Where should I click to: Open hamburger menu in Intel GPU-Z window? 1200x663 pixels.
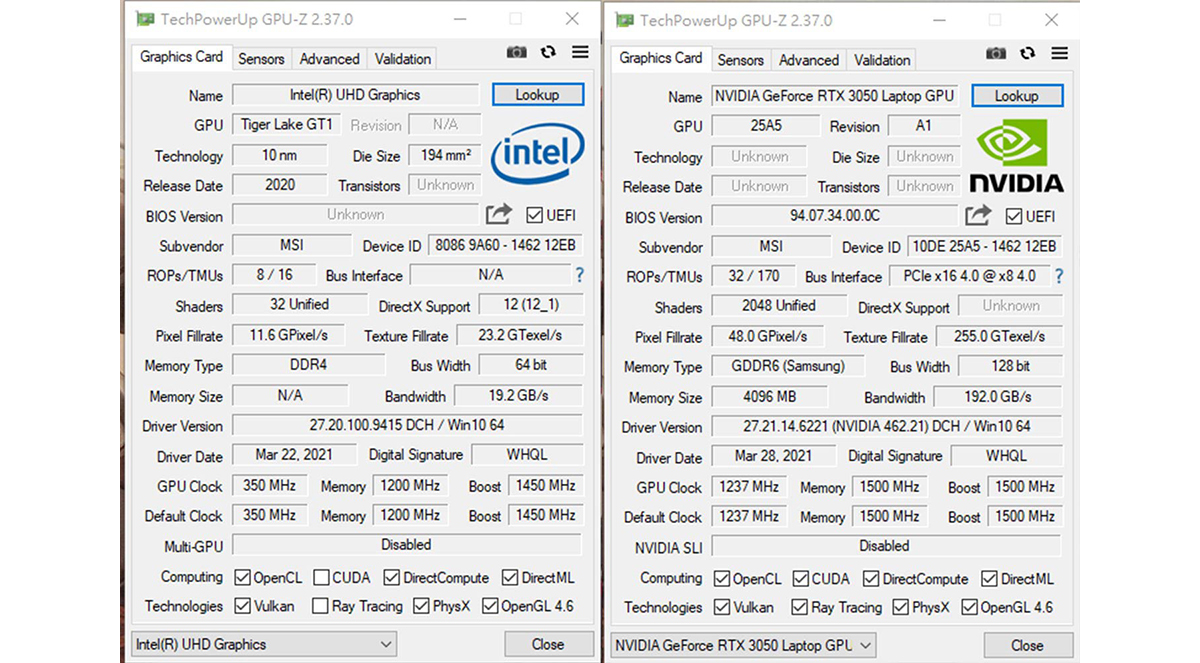pyautogui.click(x=580, y=53)
